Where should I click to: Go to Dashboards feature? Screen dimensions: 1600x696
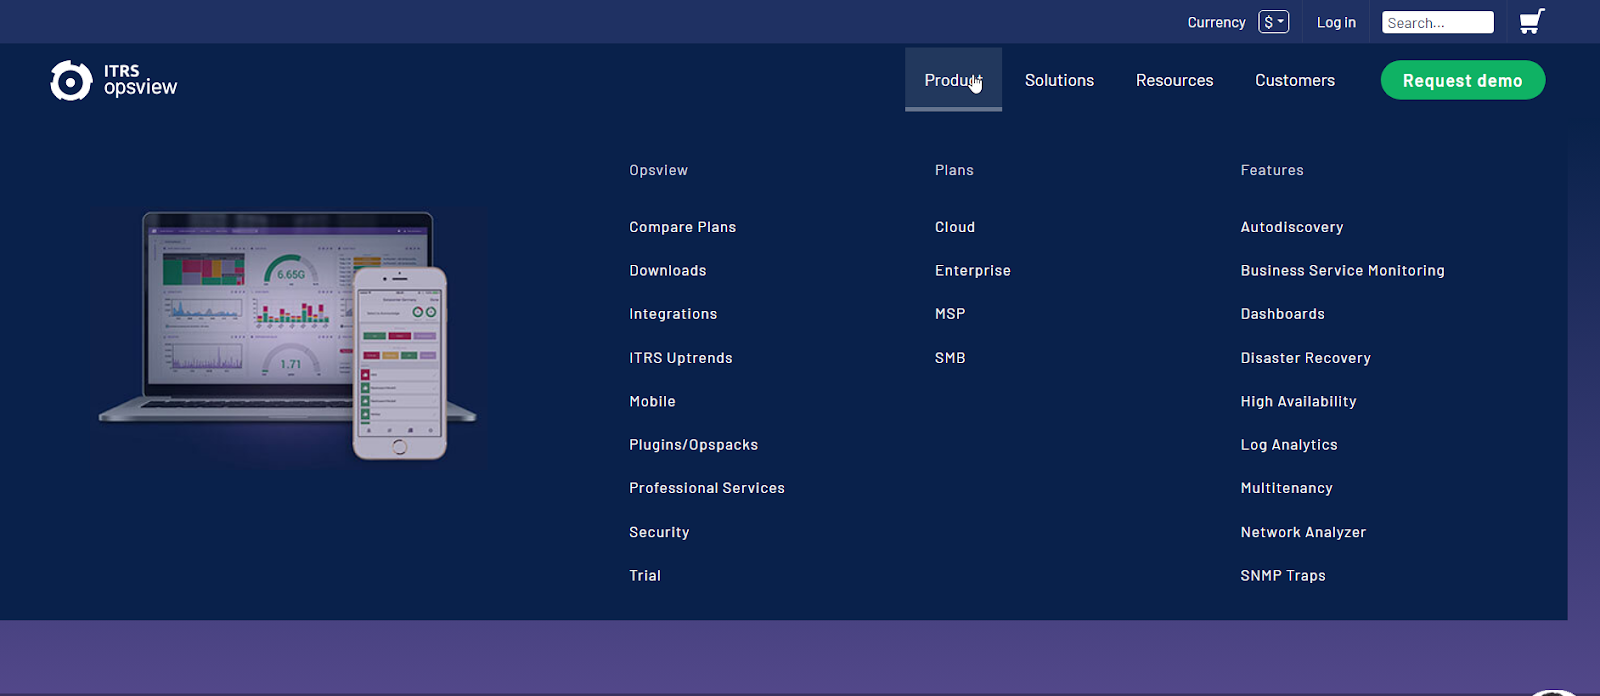coord(1283,314)
